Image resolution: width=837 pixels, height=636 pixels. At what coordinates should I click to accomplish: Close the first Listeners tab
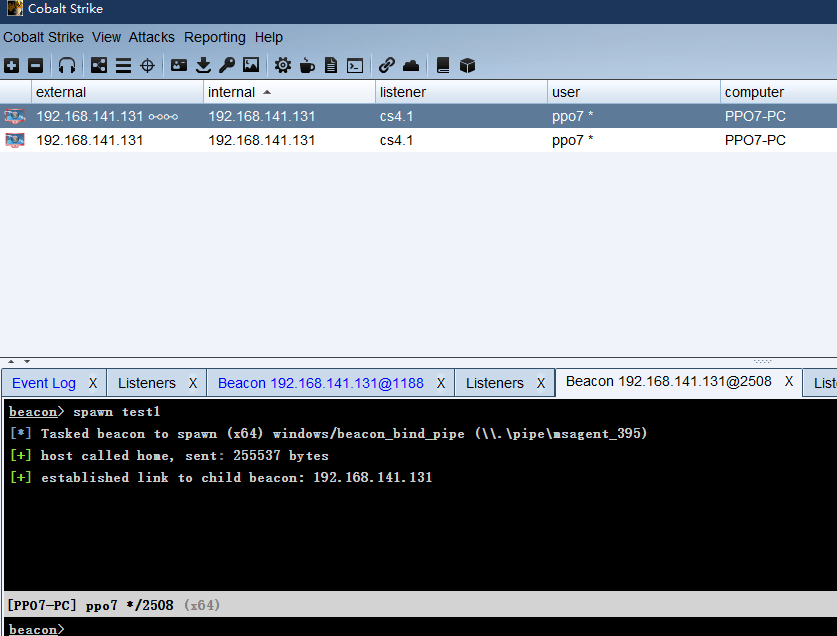tap(193, 383)
